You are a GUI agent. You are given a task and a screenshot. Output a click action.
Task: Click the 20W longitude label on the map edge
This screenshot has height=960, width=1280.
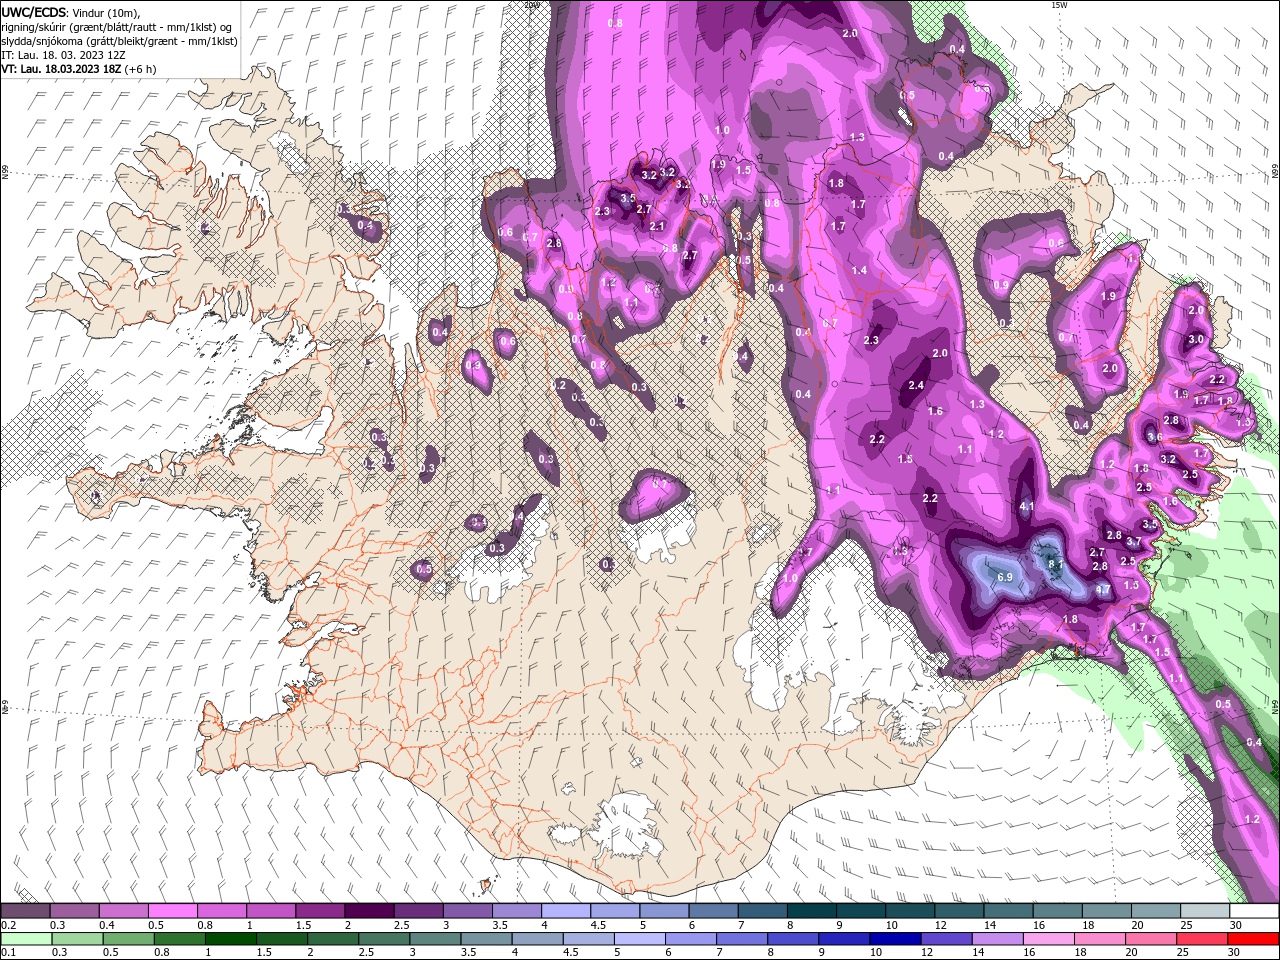[532, 5]
